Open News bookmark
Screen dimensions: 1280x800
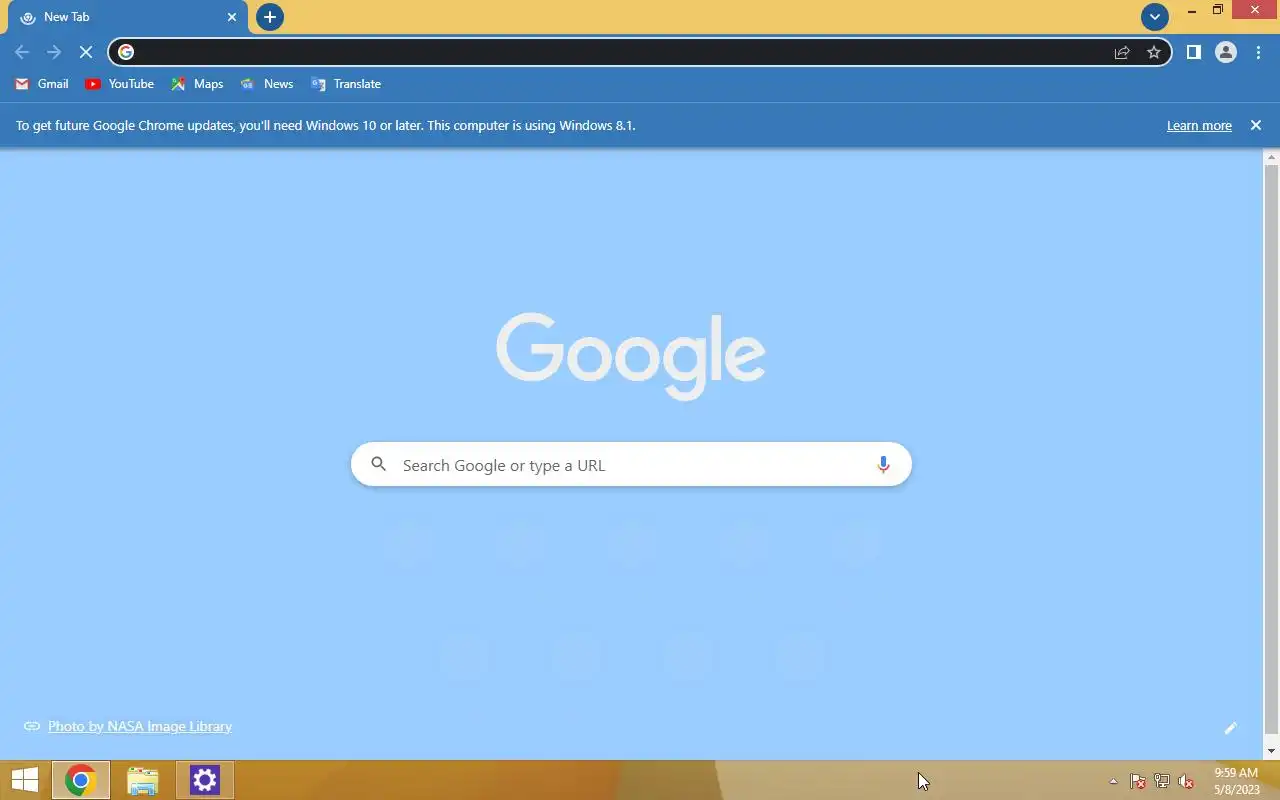267,84
